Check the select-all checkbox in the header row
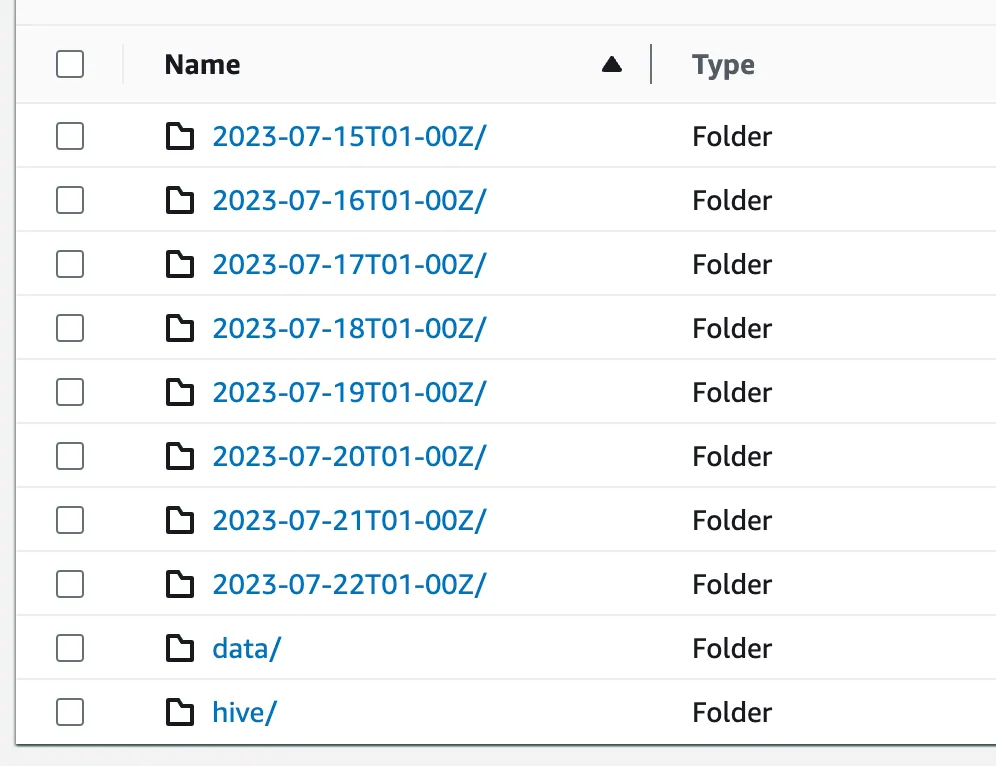The width and height of the screenshot is (996, 766). 70,64
